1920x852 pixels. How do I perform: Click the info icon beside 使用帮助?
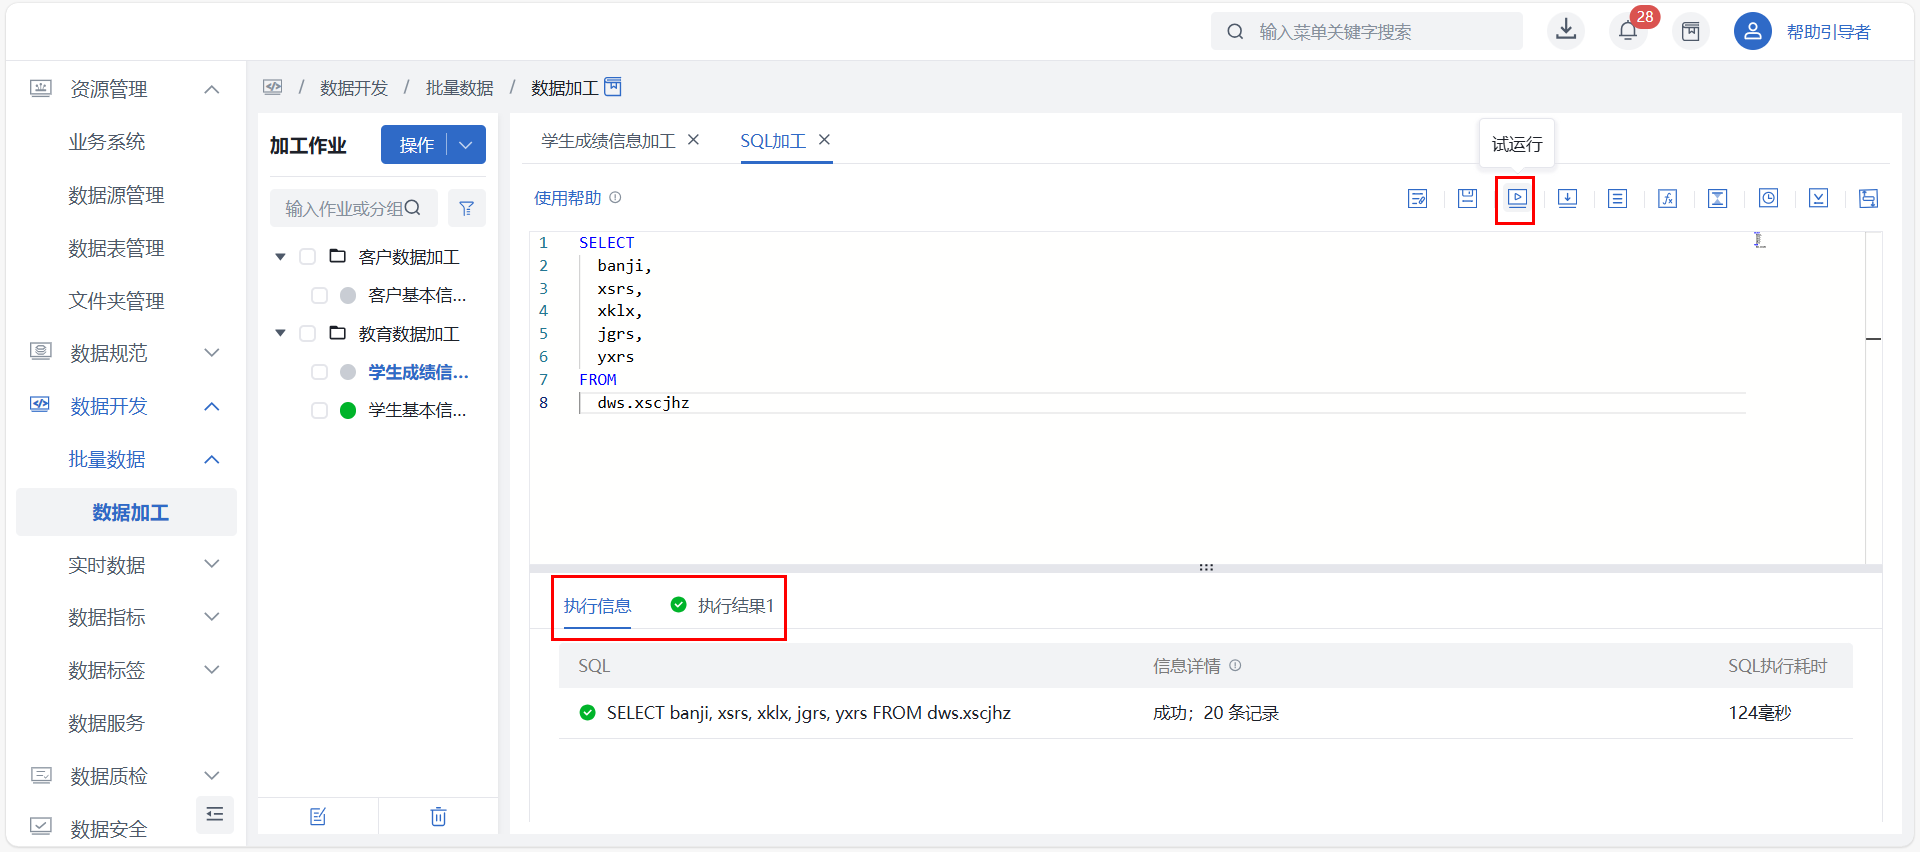(x=615, y=197)
